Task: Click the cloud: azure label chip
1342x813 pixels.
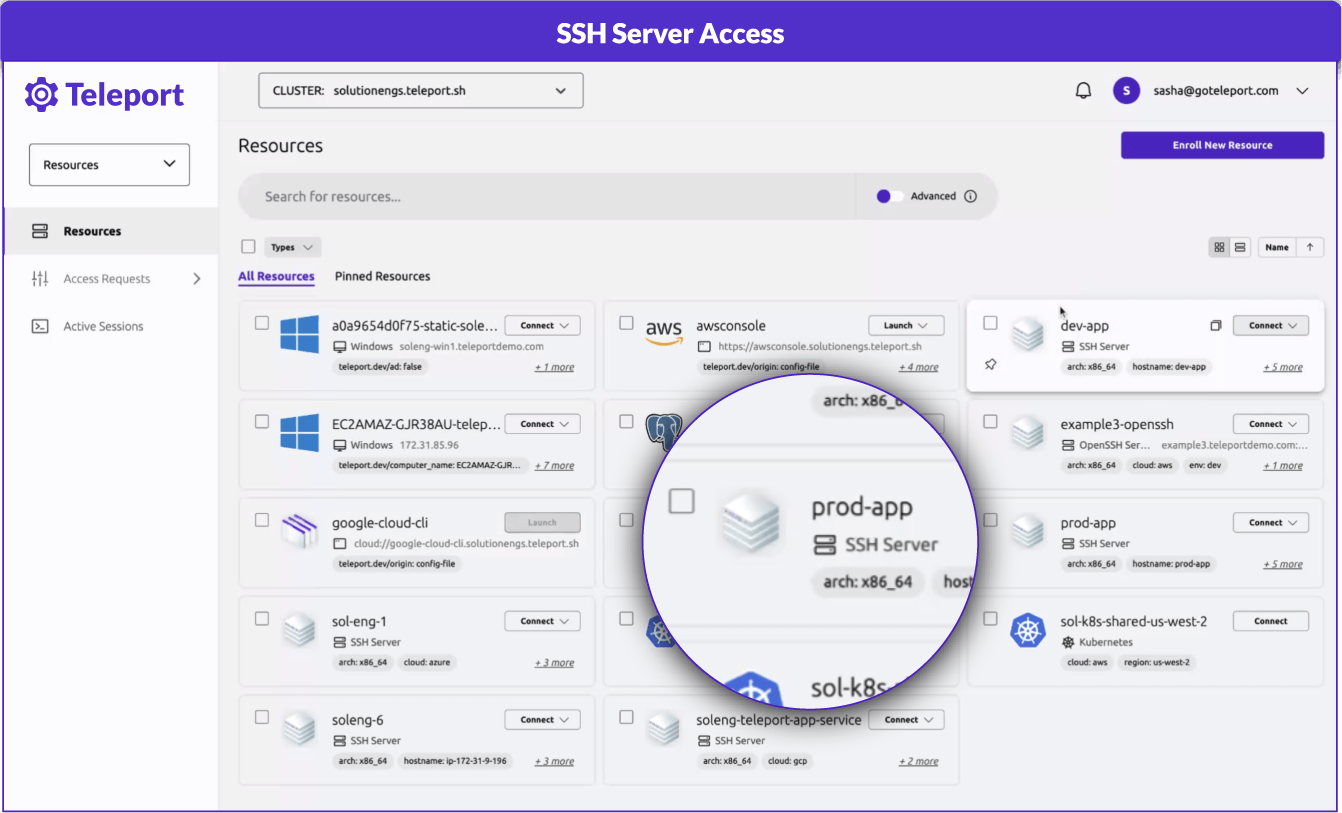Action: click(428, 662)
